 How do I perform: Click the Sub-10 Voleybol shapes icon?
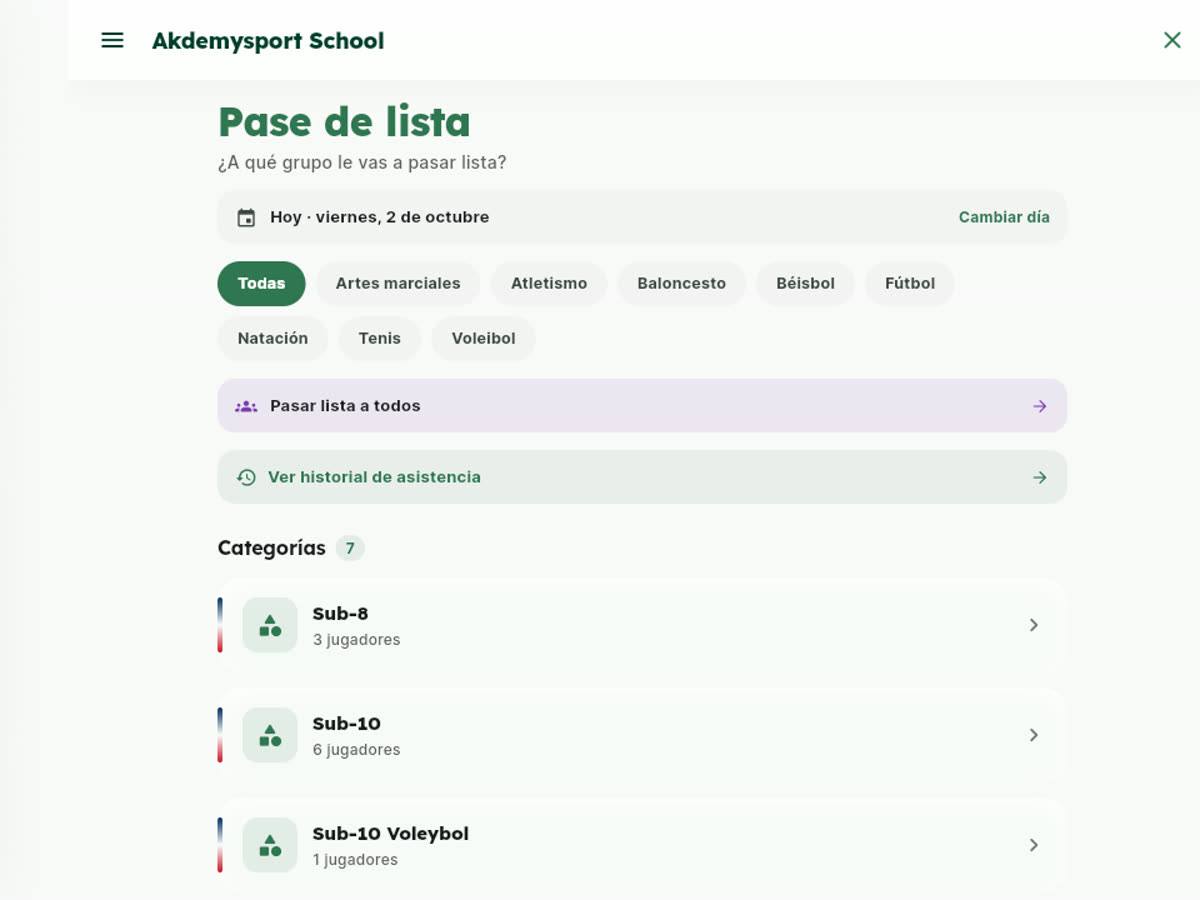270,845
